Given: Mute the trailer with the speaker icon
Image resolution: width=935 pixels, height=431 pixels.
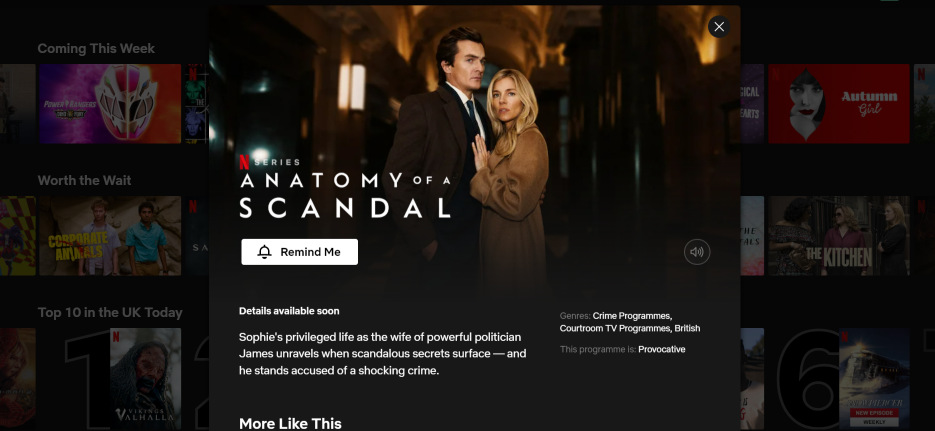Looking at the screenshot, I should [x=696, y=252].
